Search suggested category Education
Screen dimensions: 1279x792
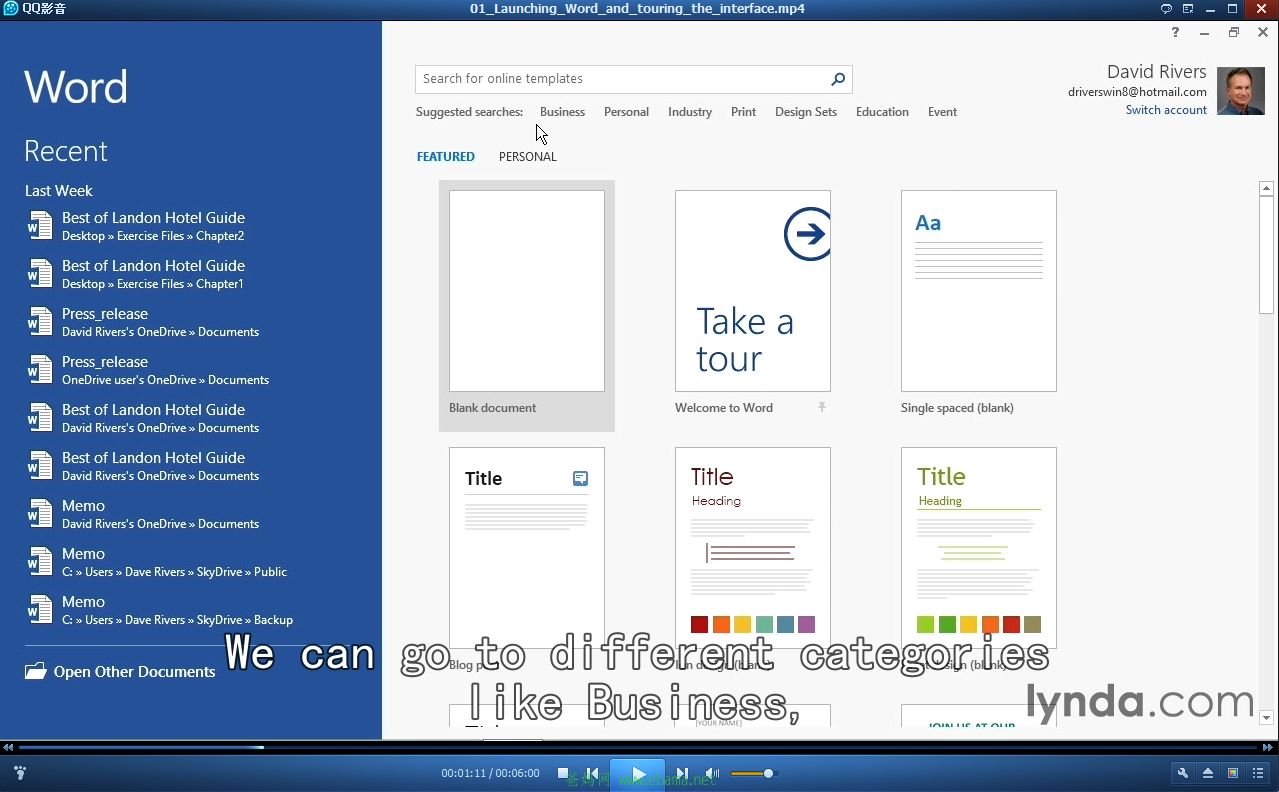tap(882, 112)
